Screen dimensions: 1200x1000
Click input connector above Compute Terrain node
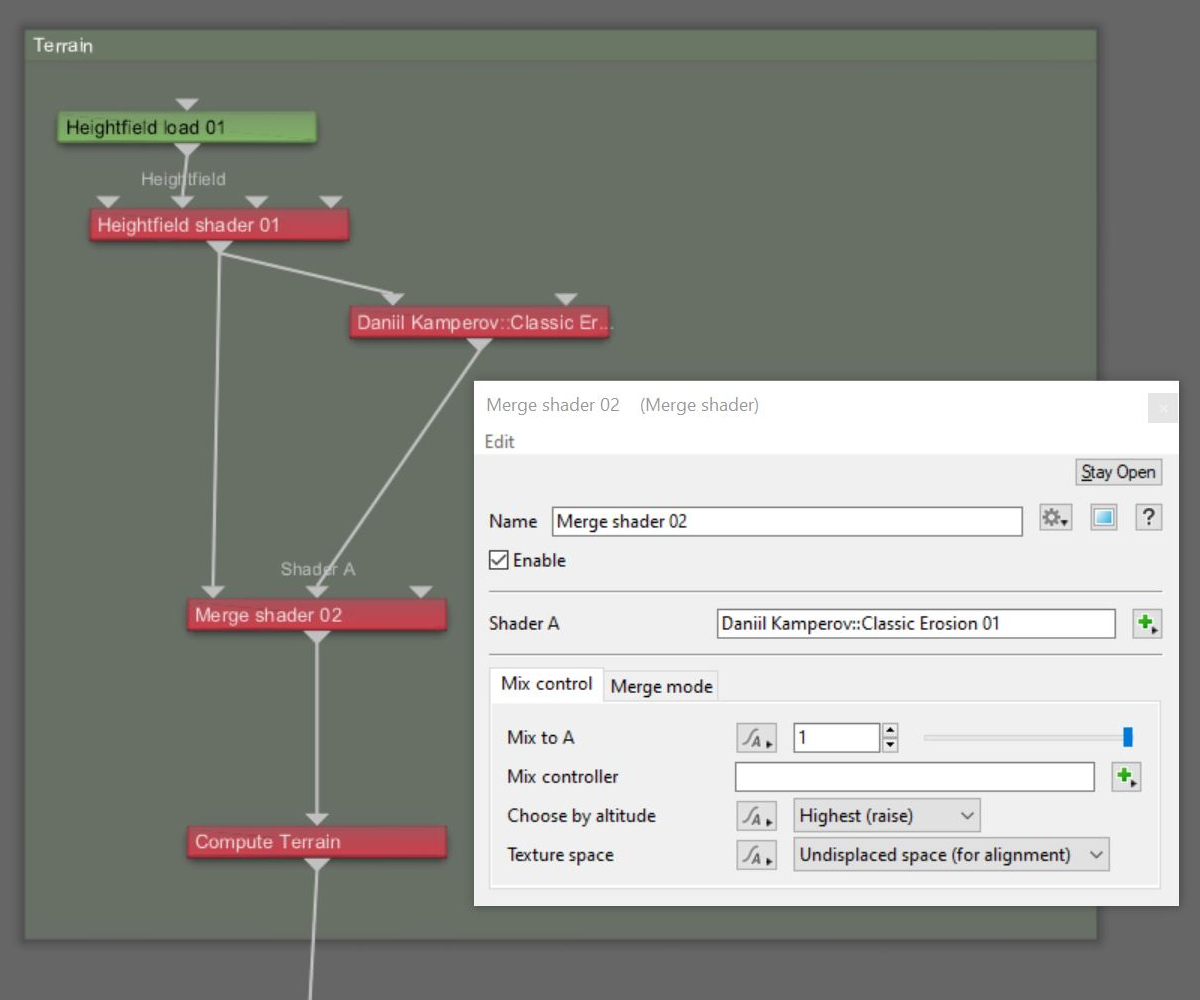click(x=316, y=819)
